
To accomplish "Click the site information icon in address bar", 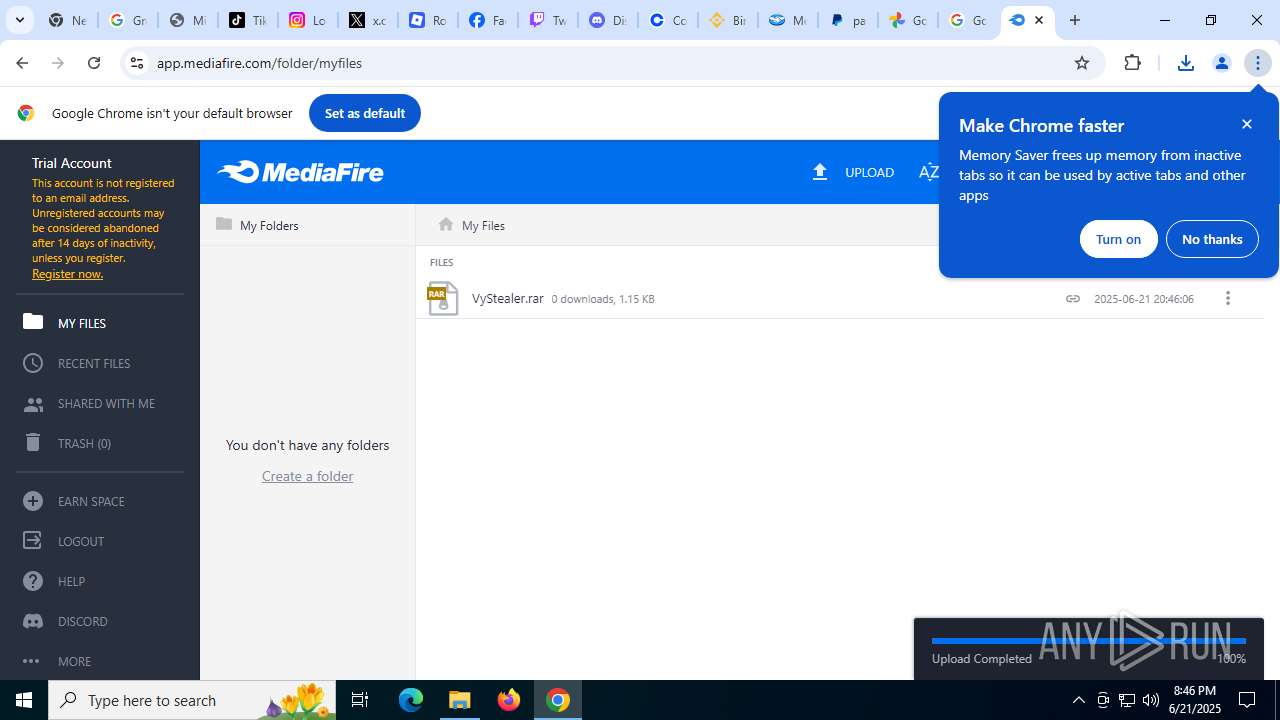I will point(137,63).
